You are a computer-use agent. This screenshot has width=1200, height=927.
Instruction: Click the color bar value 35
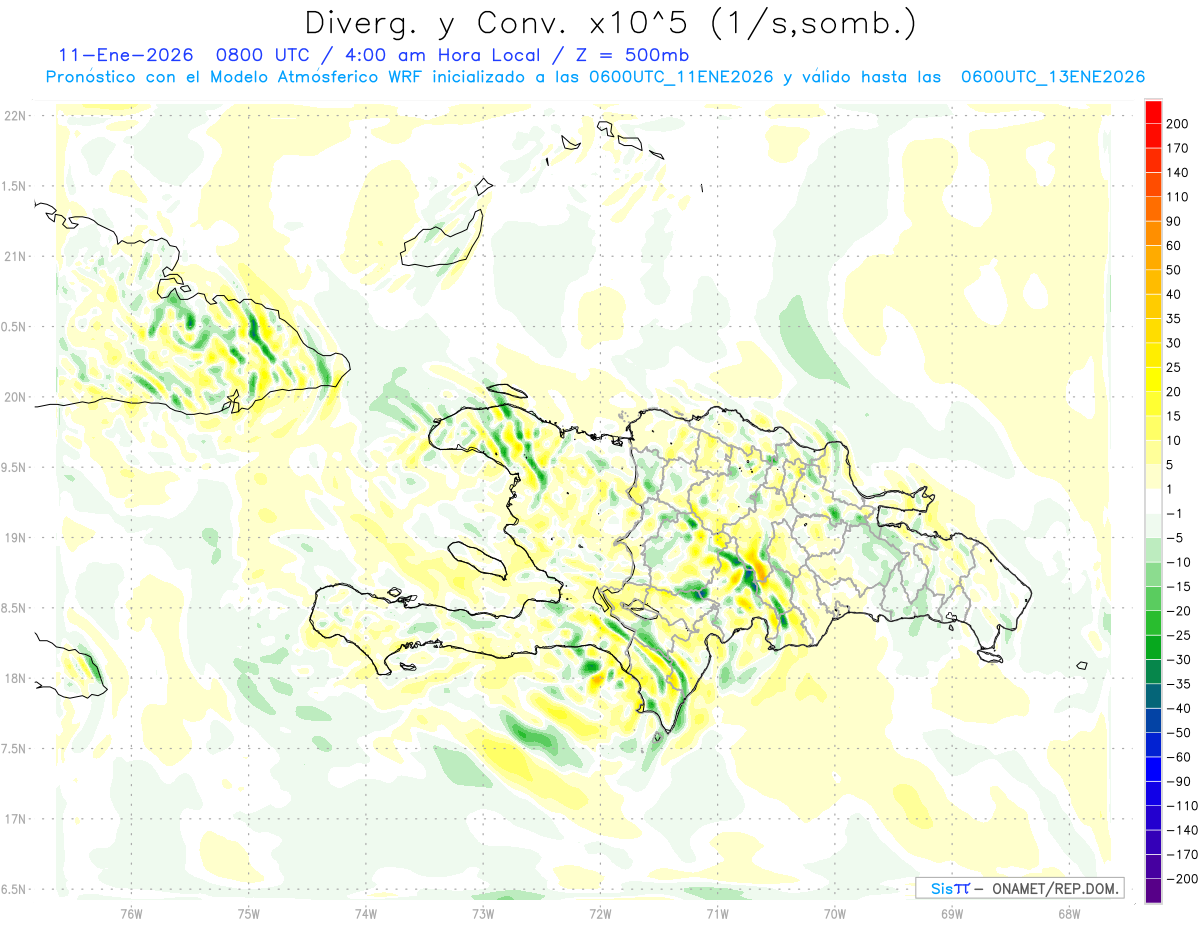click(1174, 319)
